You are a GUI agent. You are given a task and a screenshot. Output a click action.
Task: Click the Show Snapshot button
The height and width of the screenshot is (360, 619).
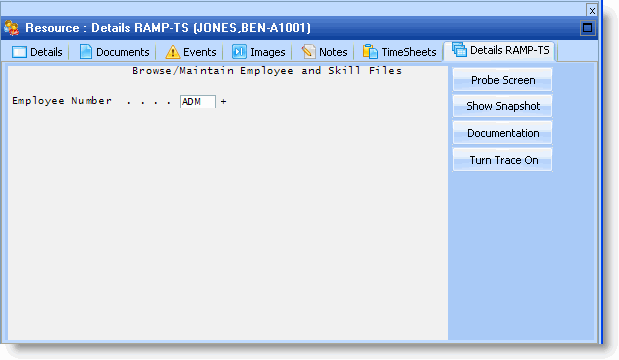click(503, 106)
